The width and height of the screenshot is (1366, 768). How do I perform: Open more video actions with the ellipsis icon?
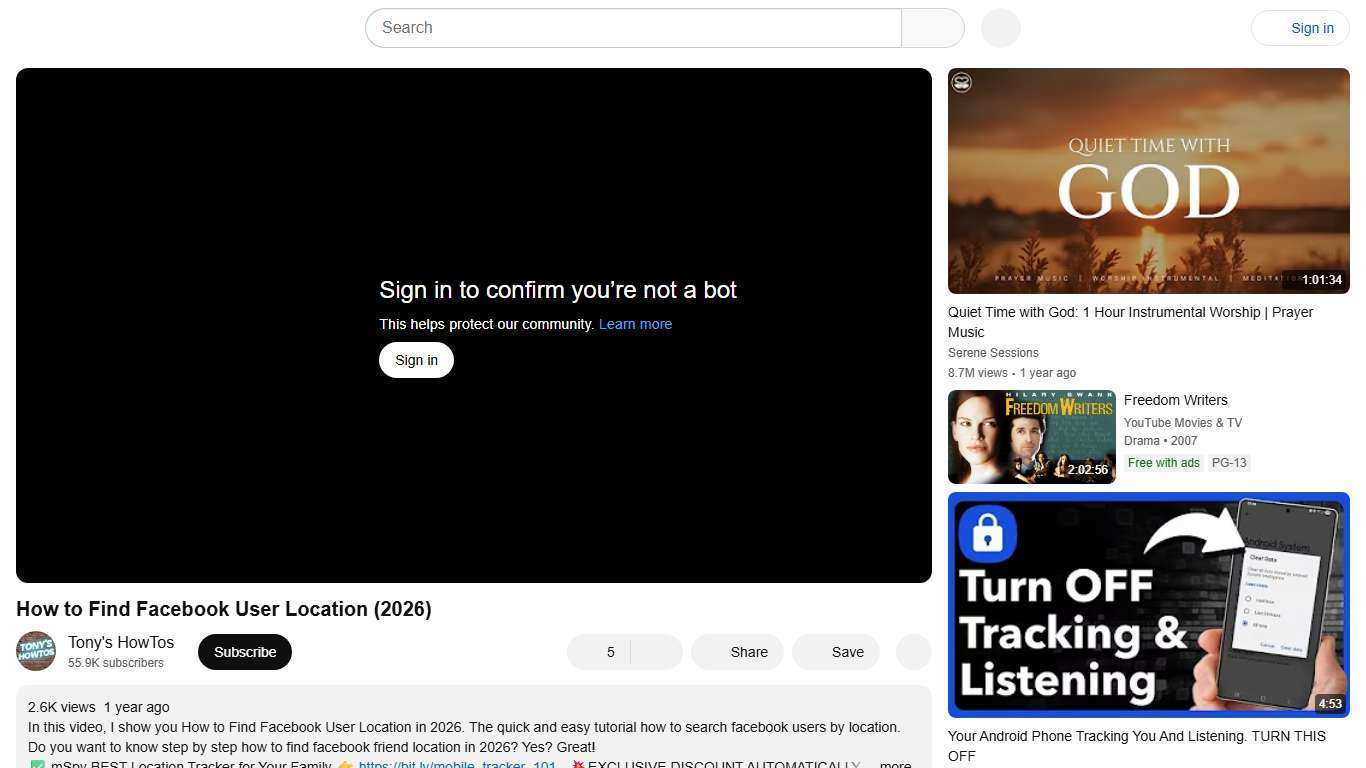point(912,651)
